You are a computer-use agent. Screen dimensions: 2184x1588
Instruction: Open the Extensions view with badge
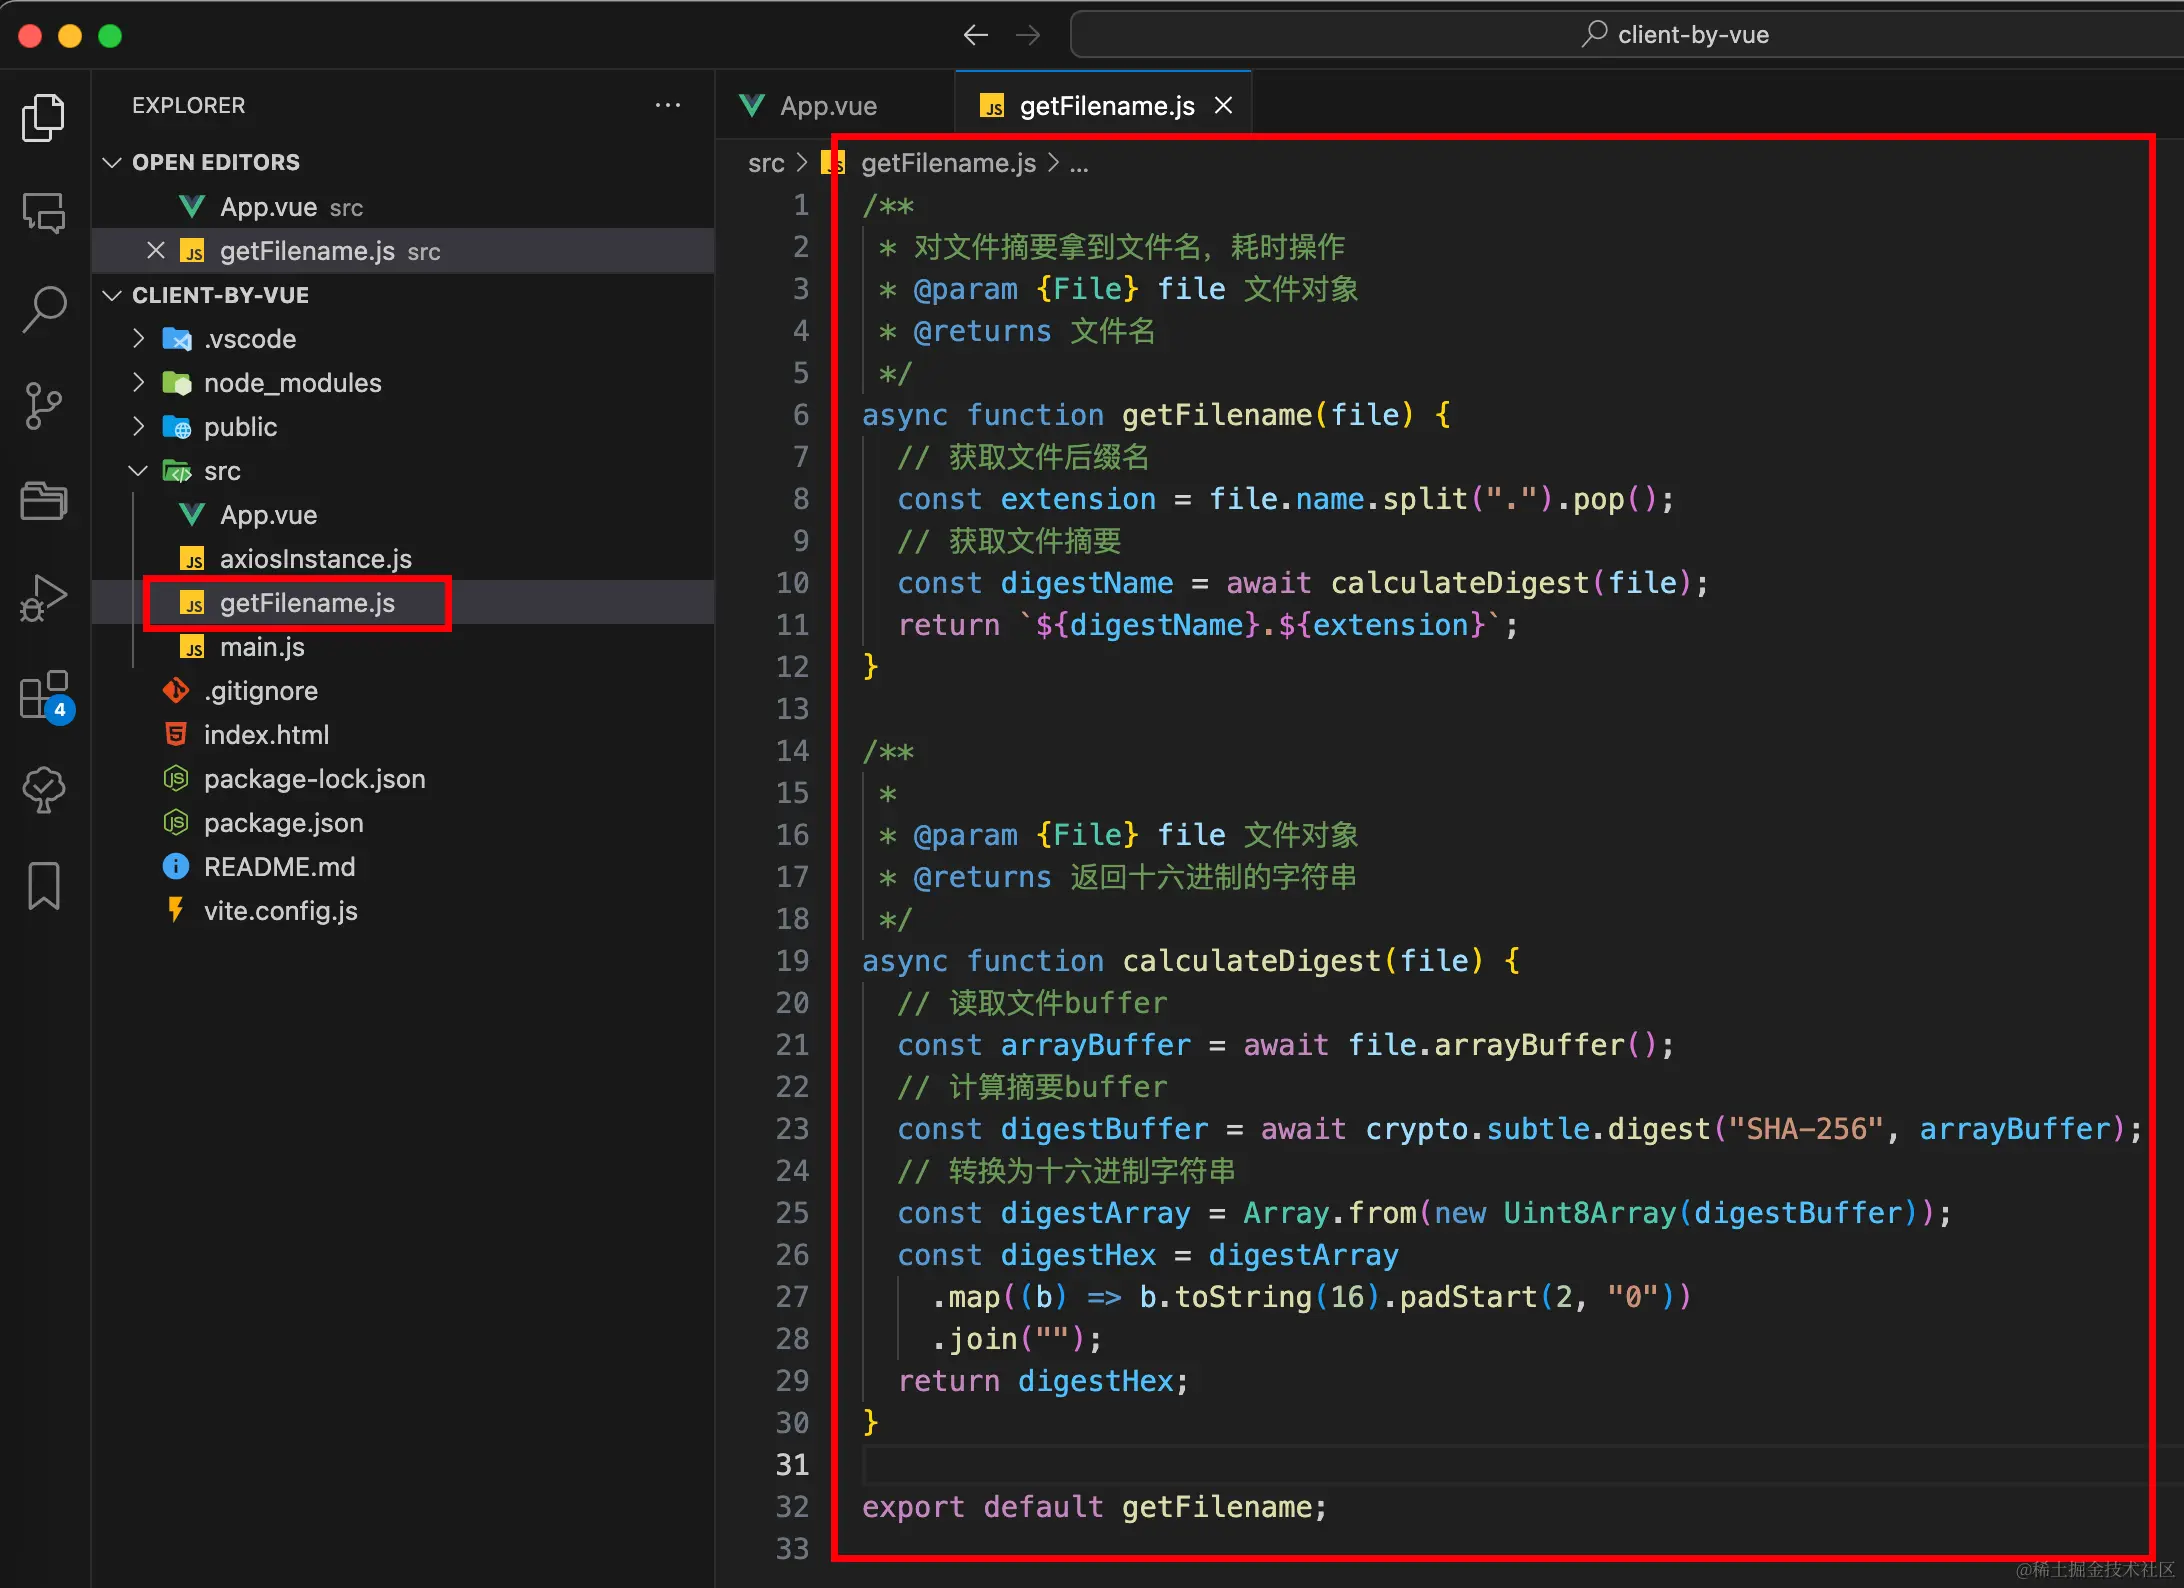coord(44,694)
